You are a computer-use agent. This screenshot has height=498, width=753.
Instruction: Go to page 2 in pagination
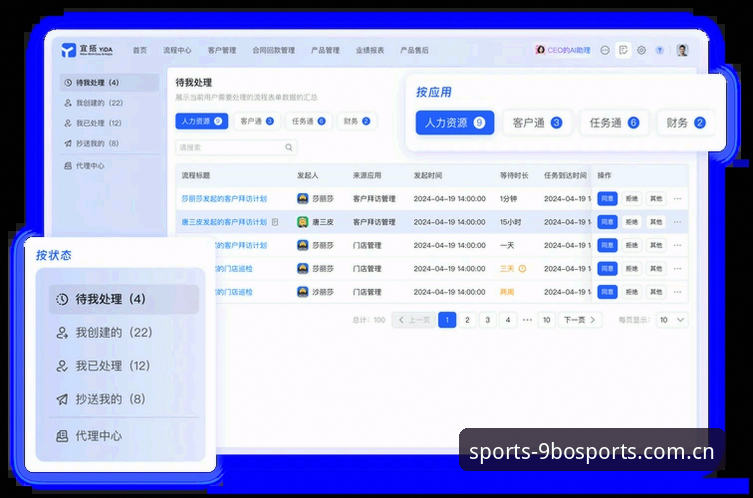[467, 320]
